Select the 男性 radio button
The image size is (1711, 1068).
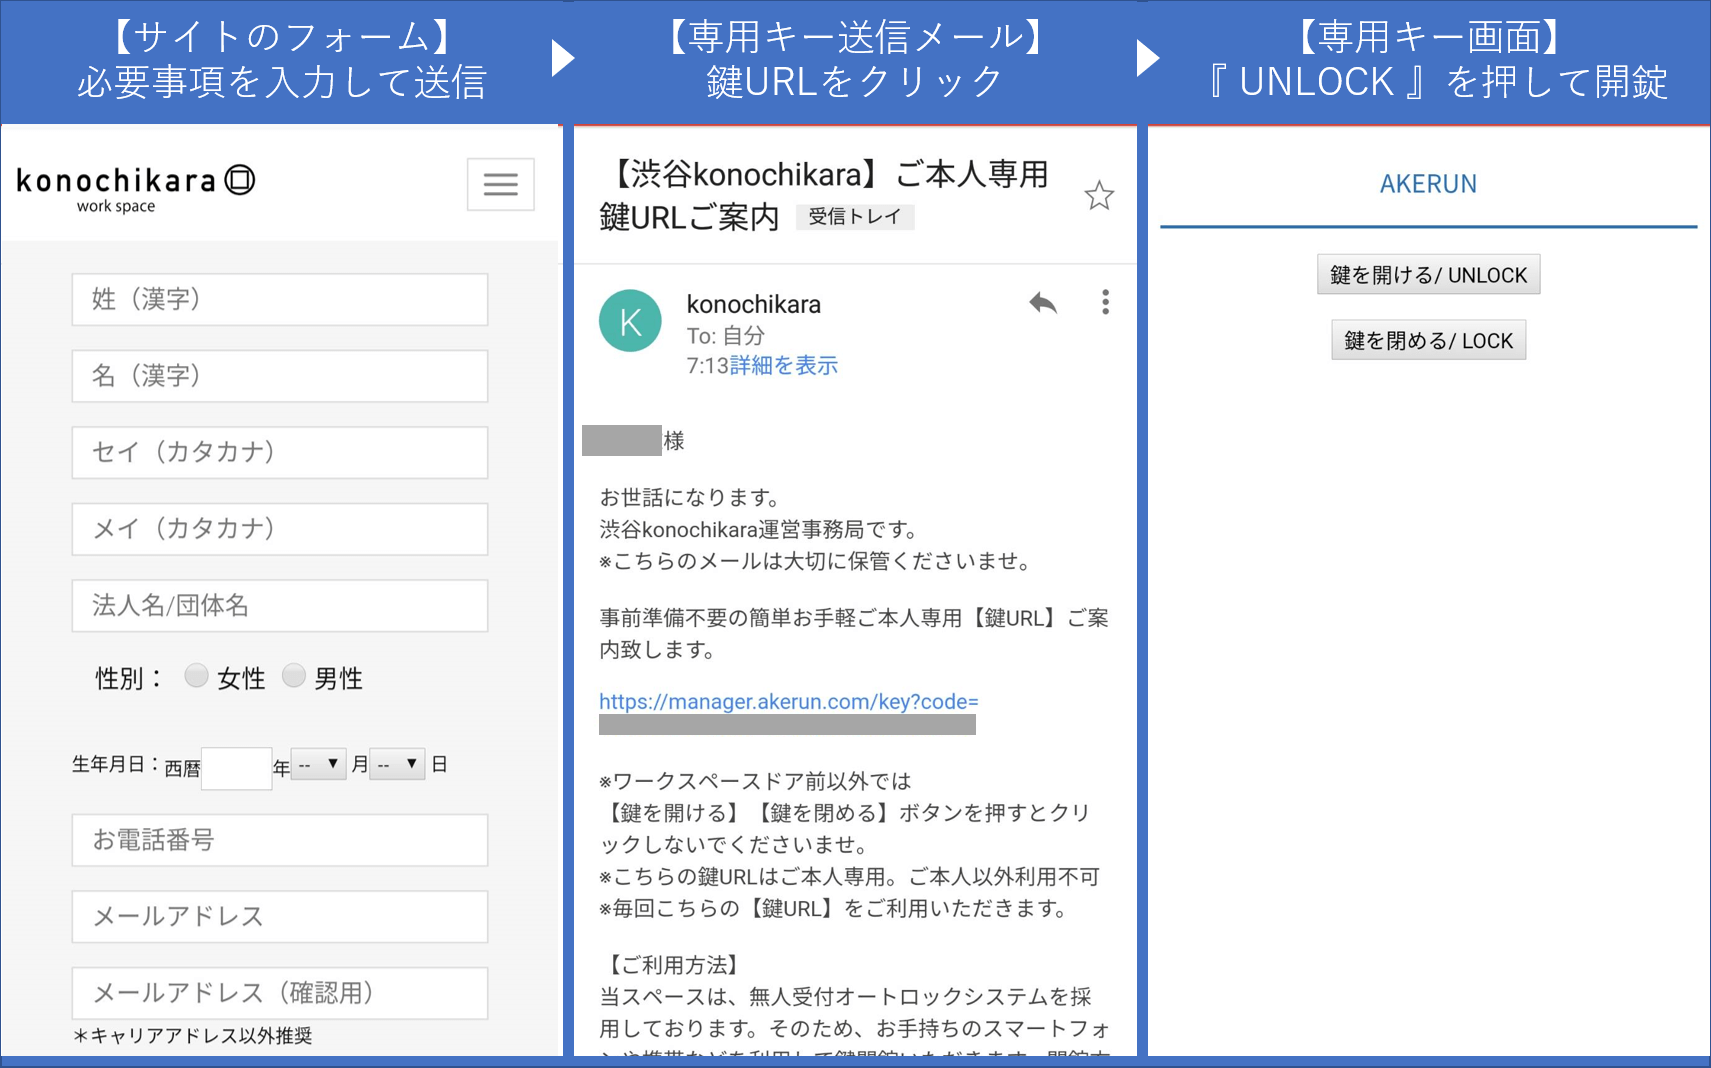(x=293, y=676)
